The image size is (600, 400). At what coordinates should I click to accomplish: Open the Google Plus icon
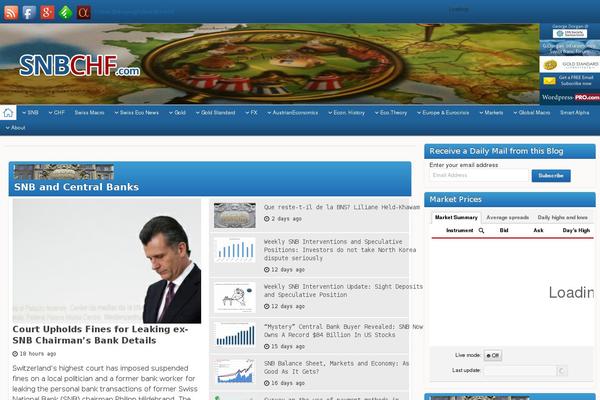pos(47,13)
